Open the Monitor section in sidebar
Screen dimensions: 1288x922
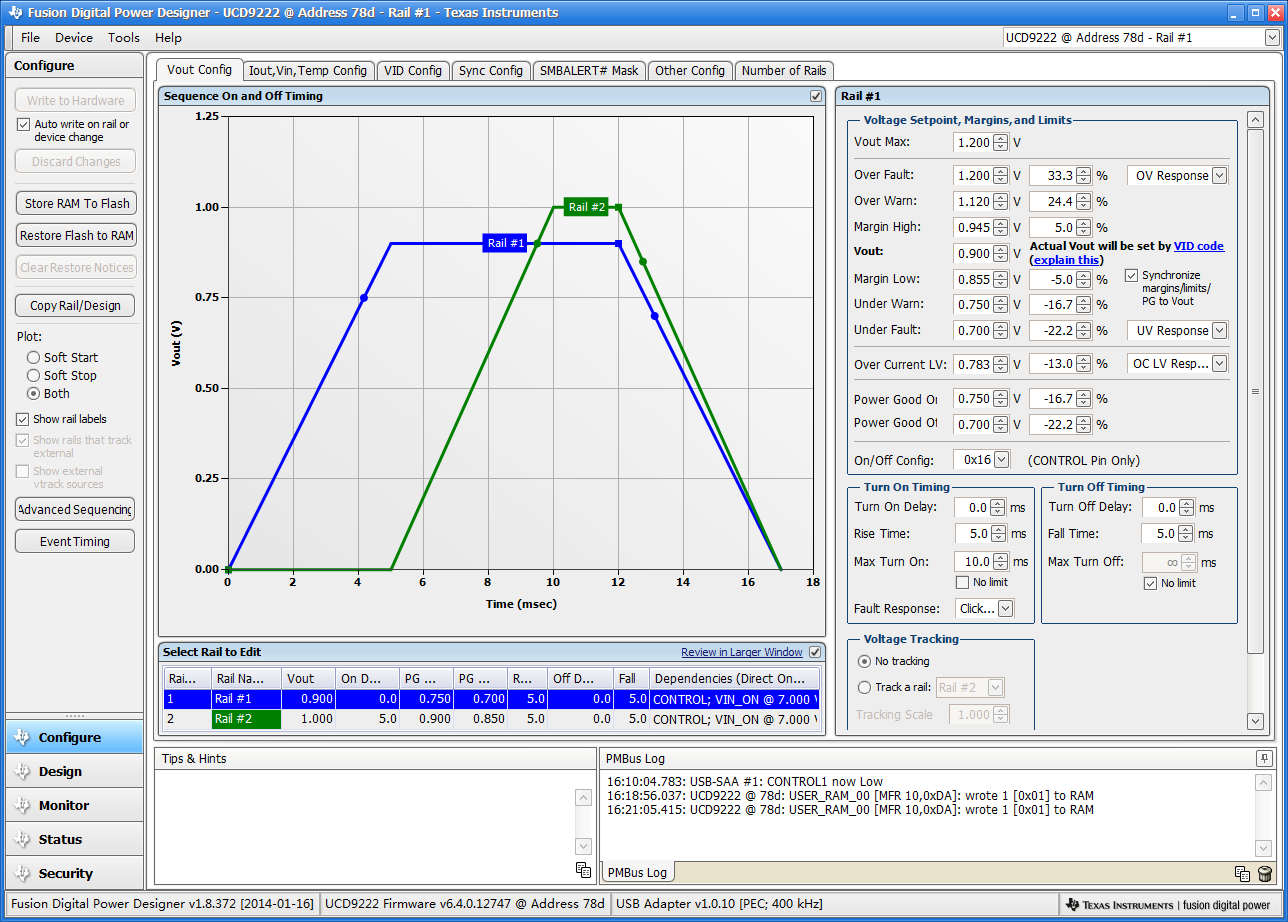(73, 805)
